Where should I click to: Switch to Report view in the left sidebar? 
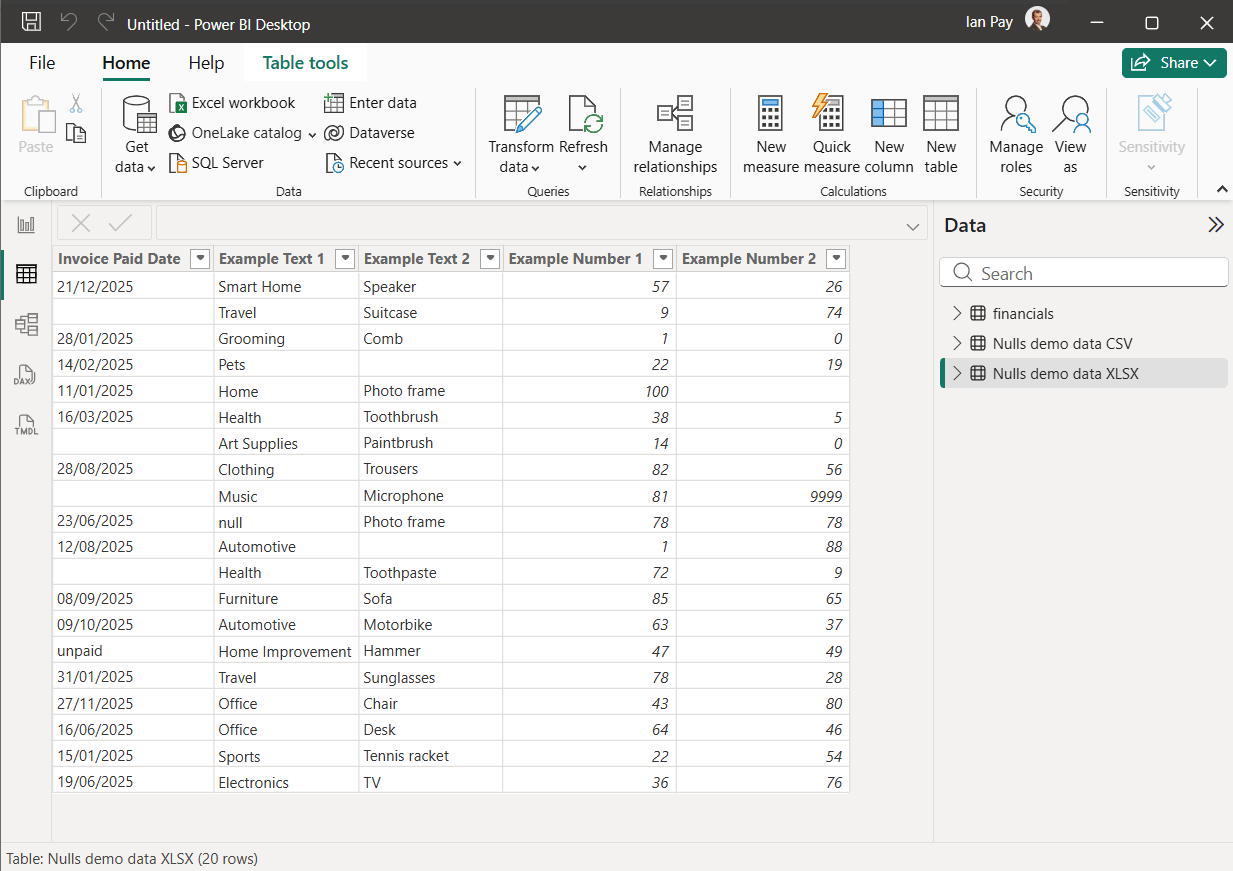click(26, 224)
